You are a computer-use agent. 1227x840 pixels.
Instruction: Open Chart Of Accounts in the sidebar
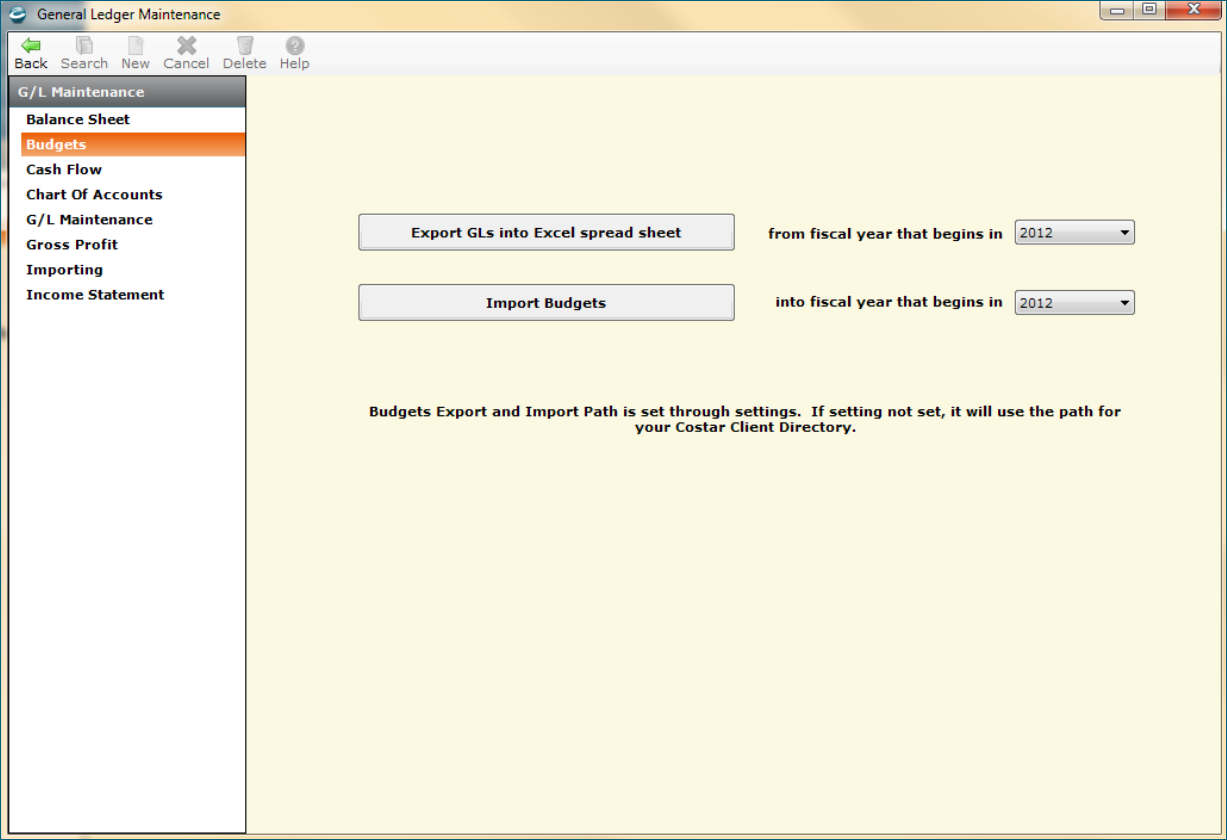click(x=133, y=194)
